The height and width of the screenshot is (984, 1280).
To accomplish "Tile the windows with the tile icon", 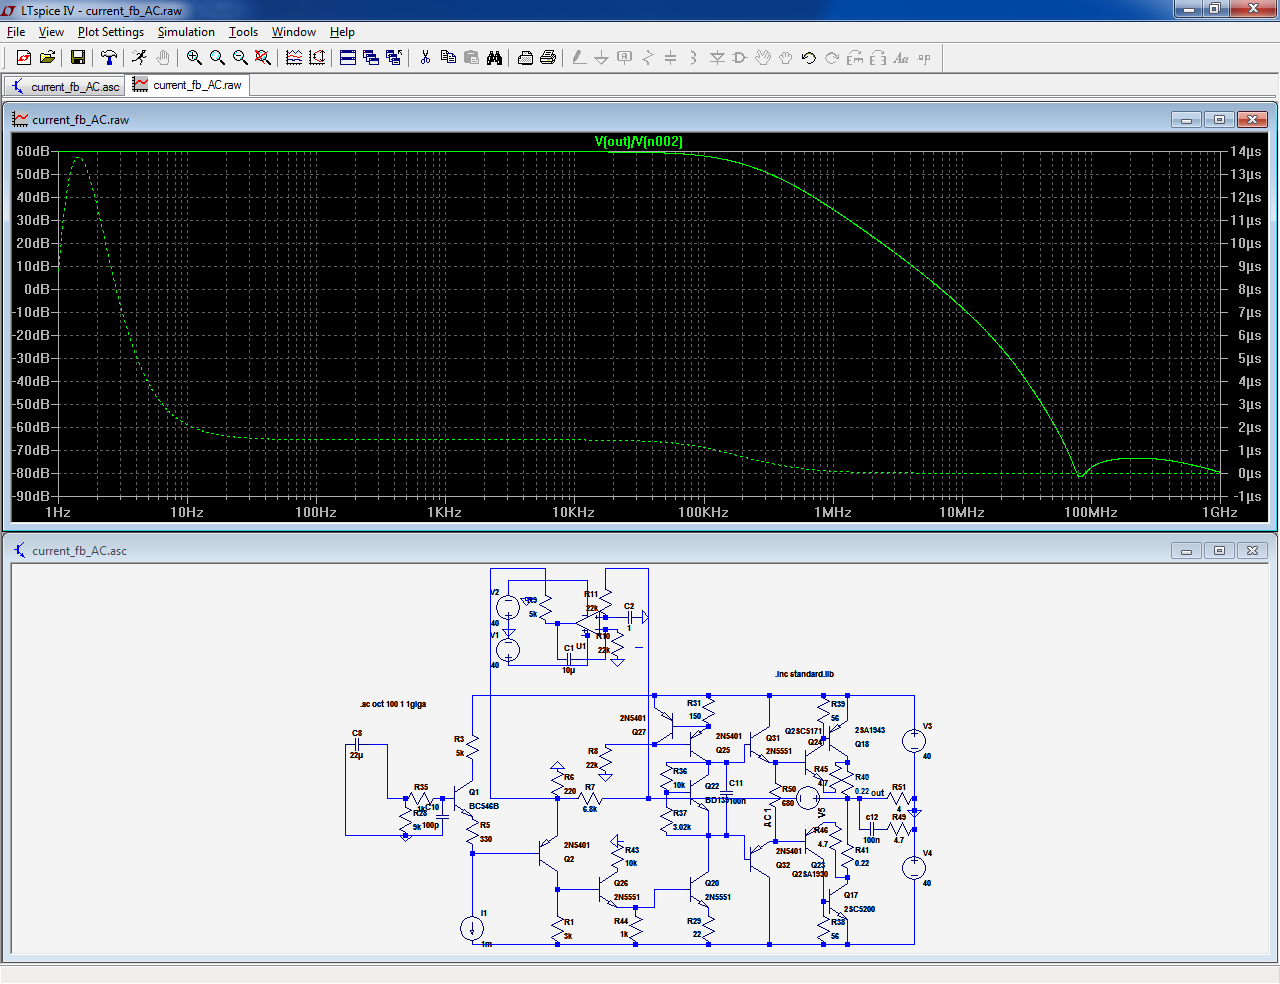I will coord(348,58).
